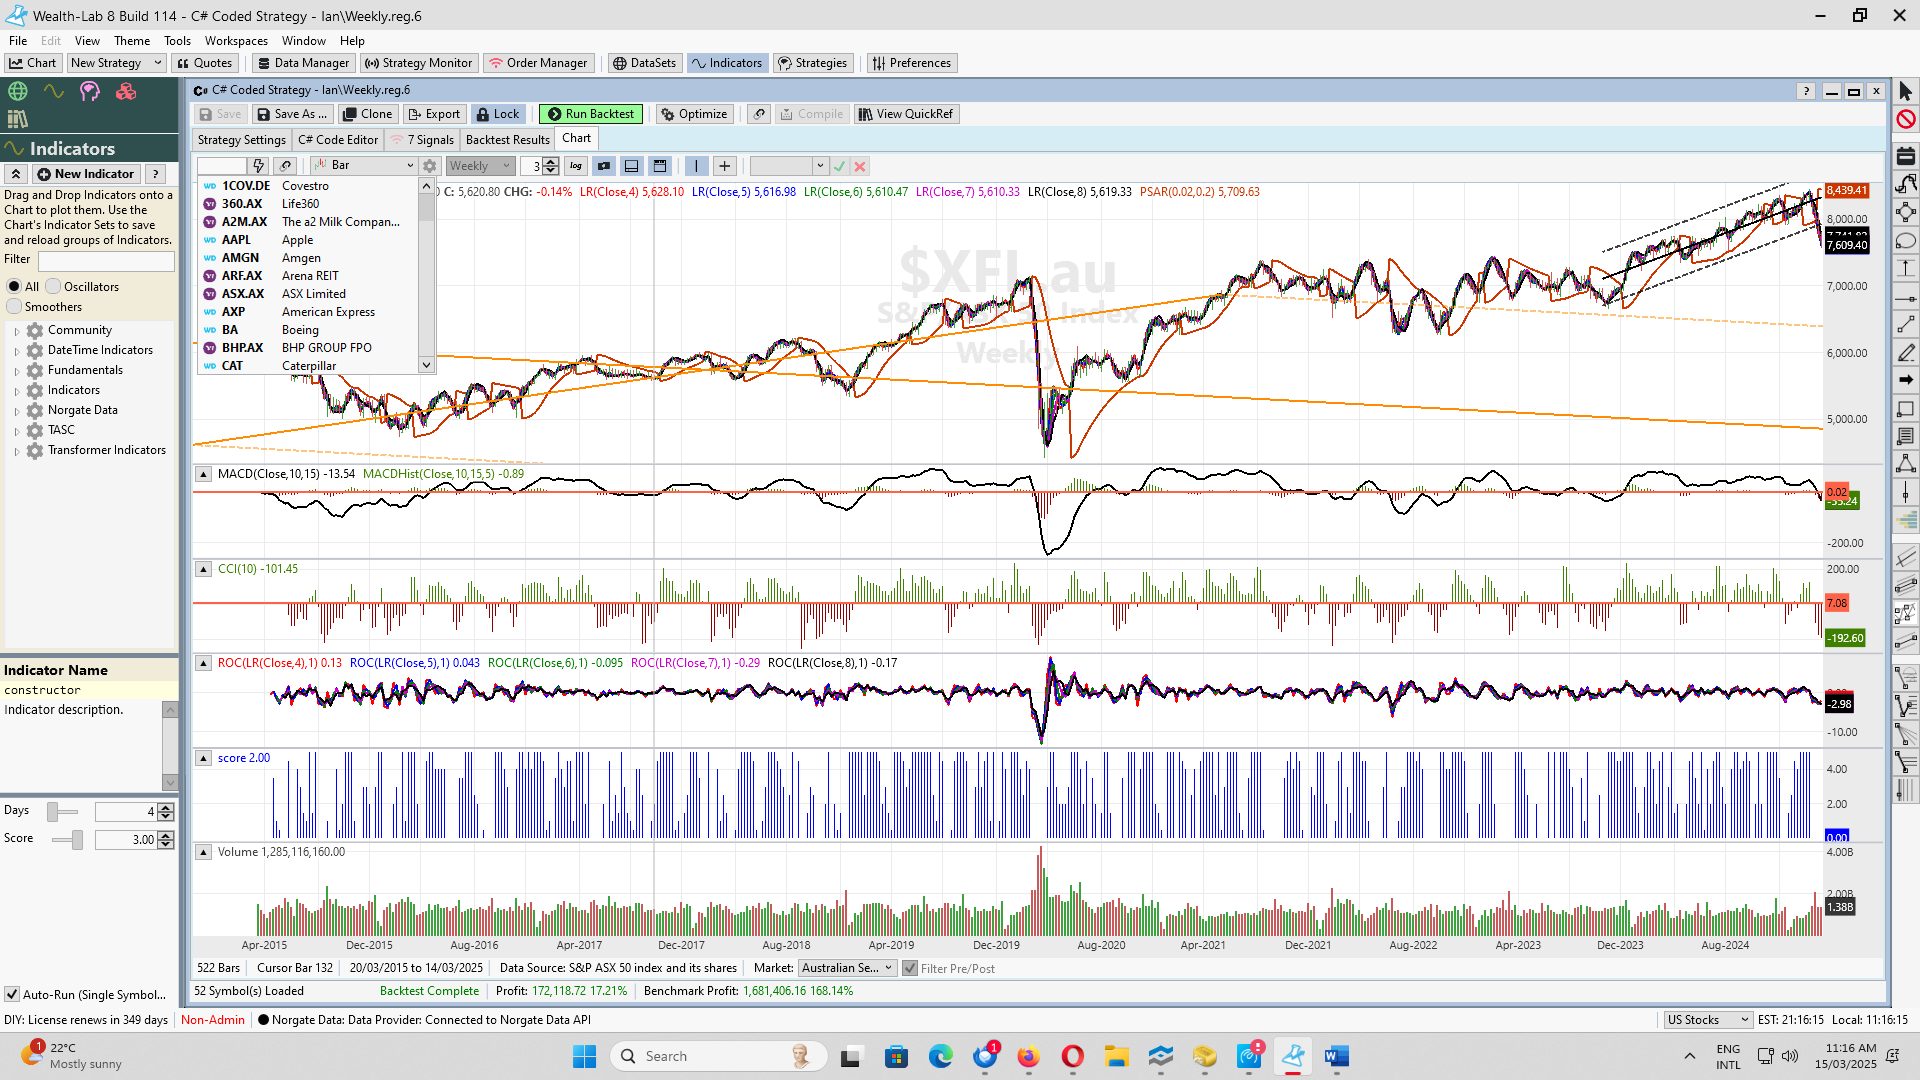Viewport: 1920px width, 1080px height.
Task: Switch to the Backtest Results tab
Action: [x=507, y=140]
